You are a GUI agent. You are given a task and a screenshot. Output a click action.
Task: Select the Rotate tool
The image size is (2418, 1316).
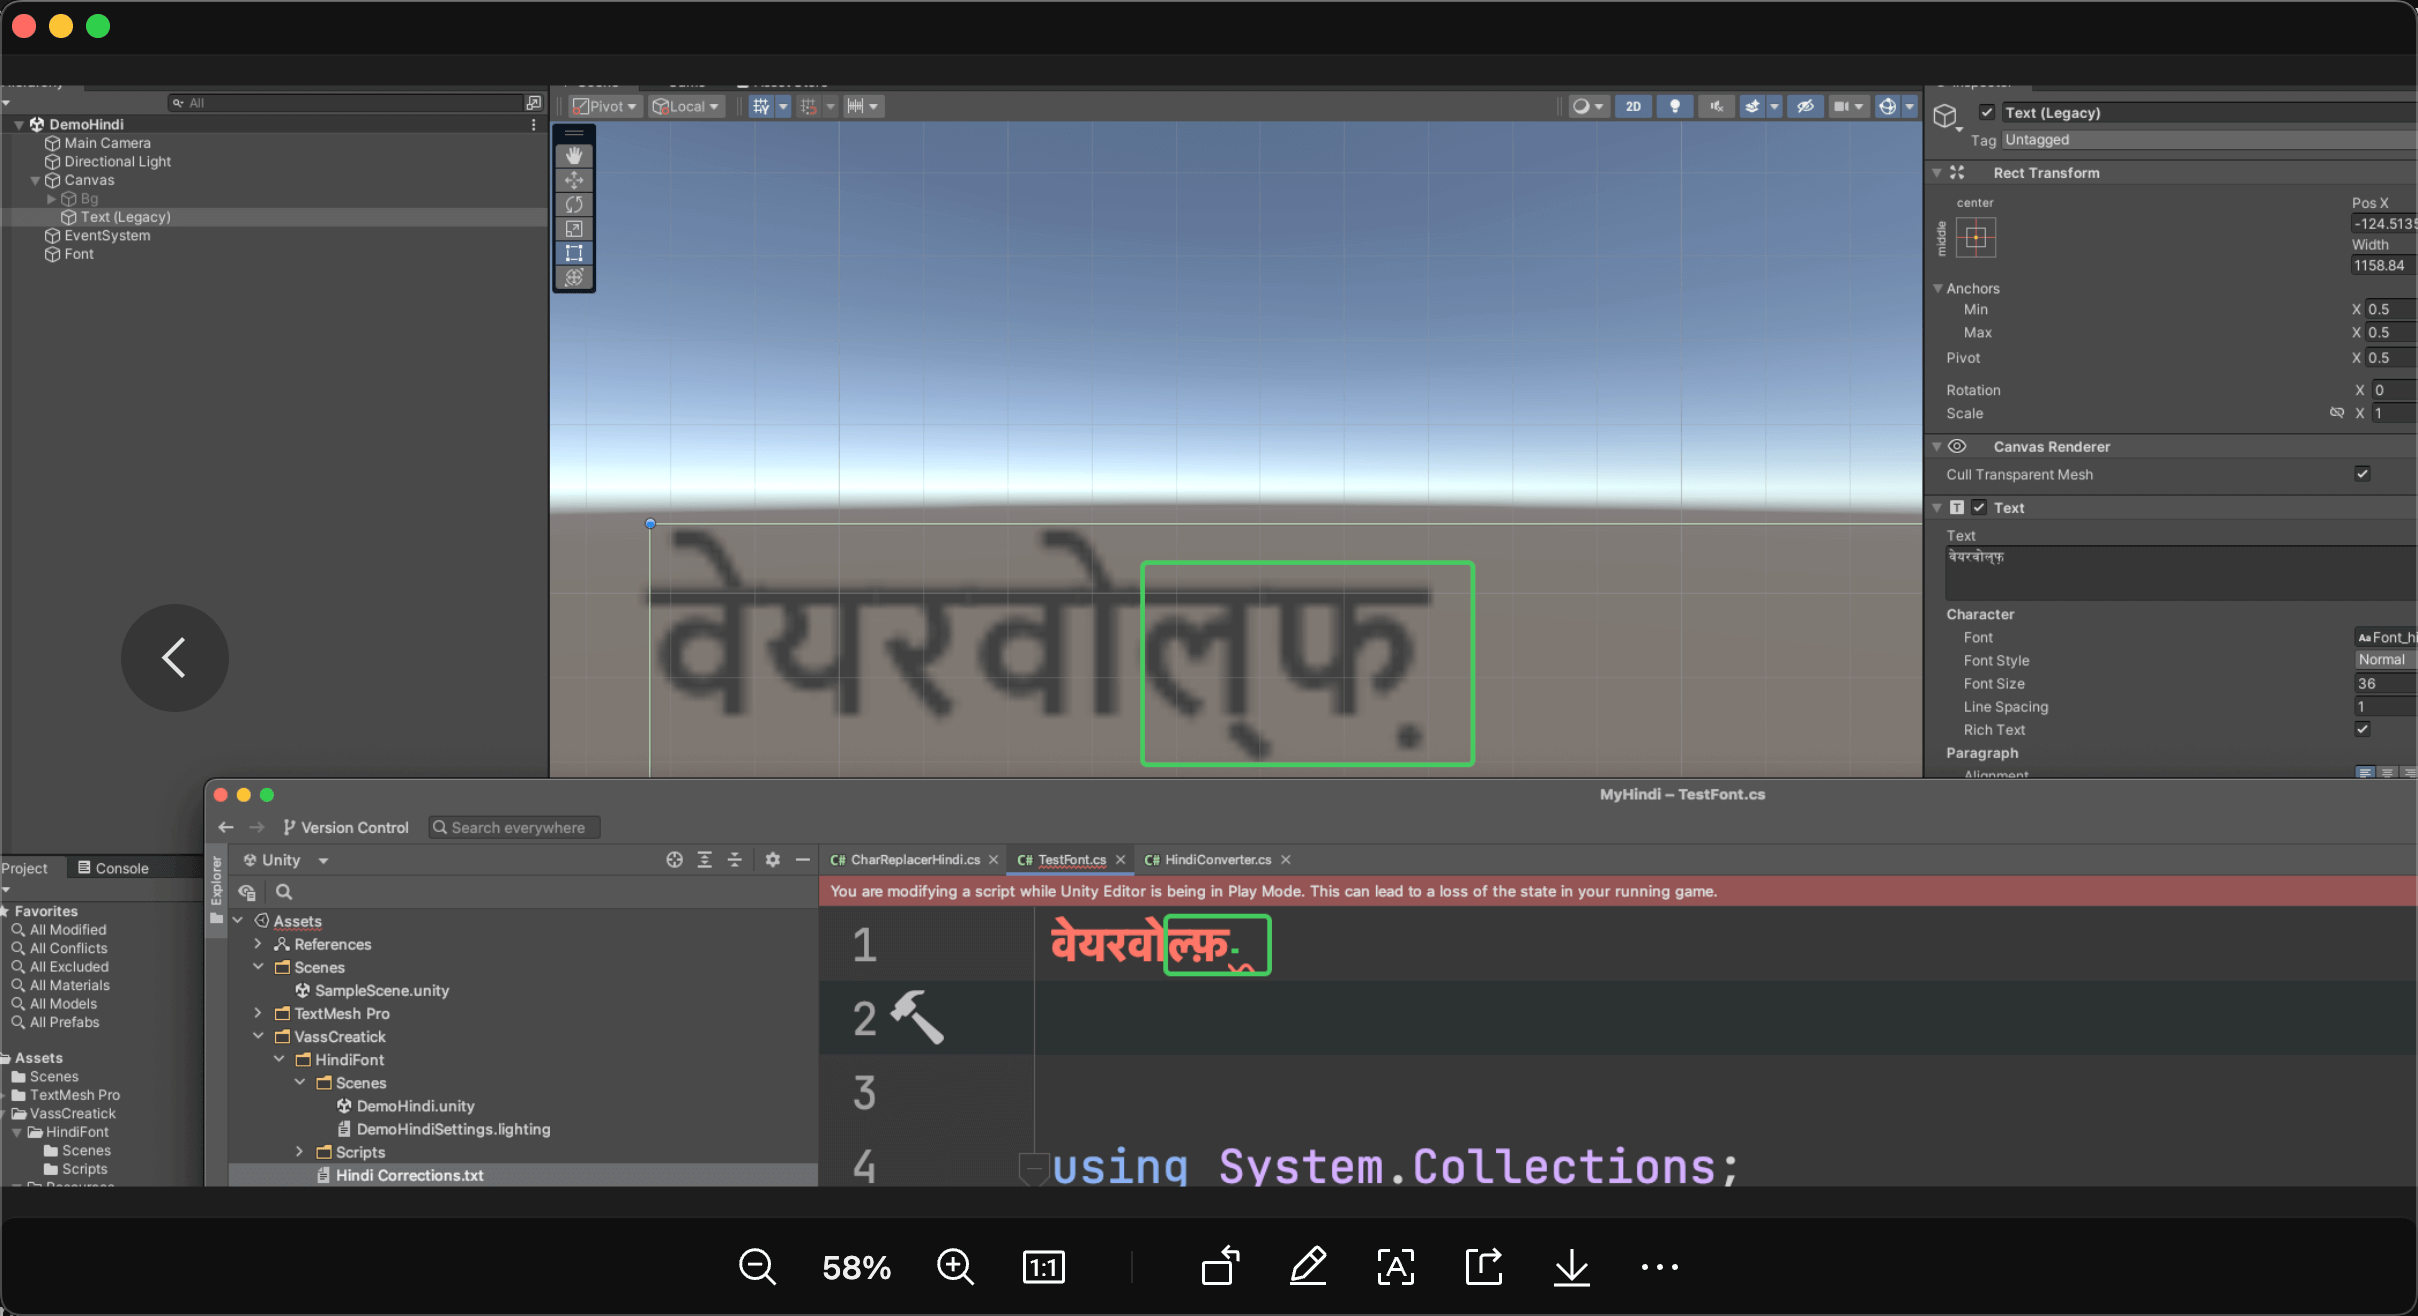[574, 204]
